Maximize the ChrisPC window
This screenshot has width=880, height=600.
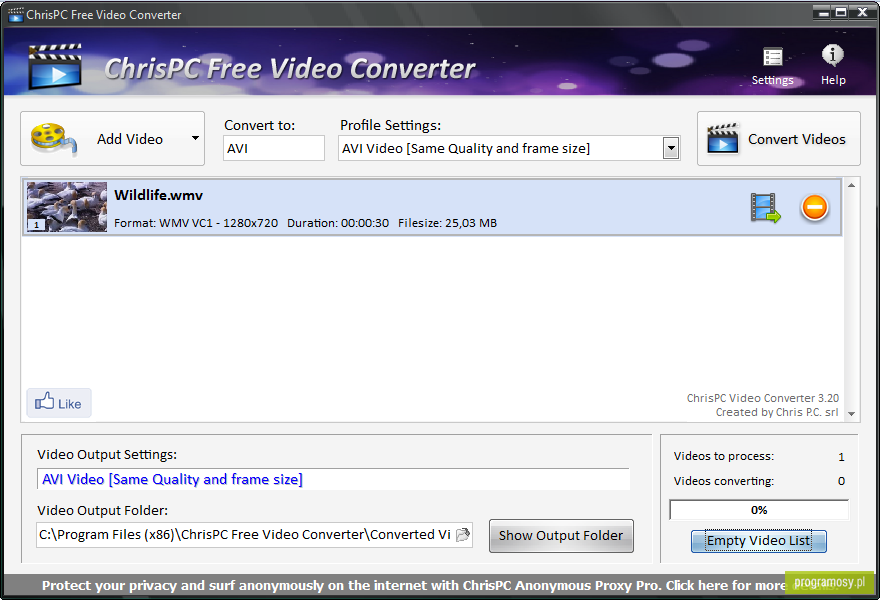841,12
